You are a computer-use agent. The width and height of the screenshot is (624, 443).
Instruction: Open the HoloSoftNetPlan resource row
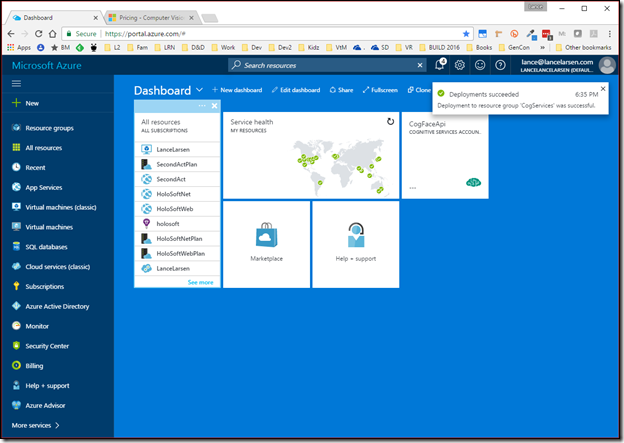pos(177,239)
